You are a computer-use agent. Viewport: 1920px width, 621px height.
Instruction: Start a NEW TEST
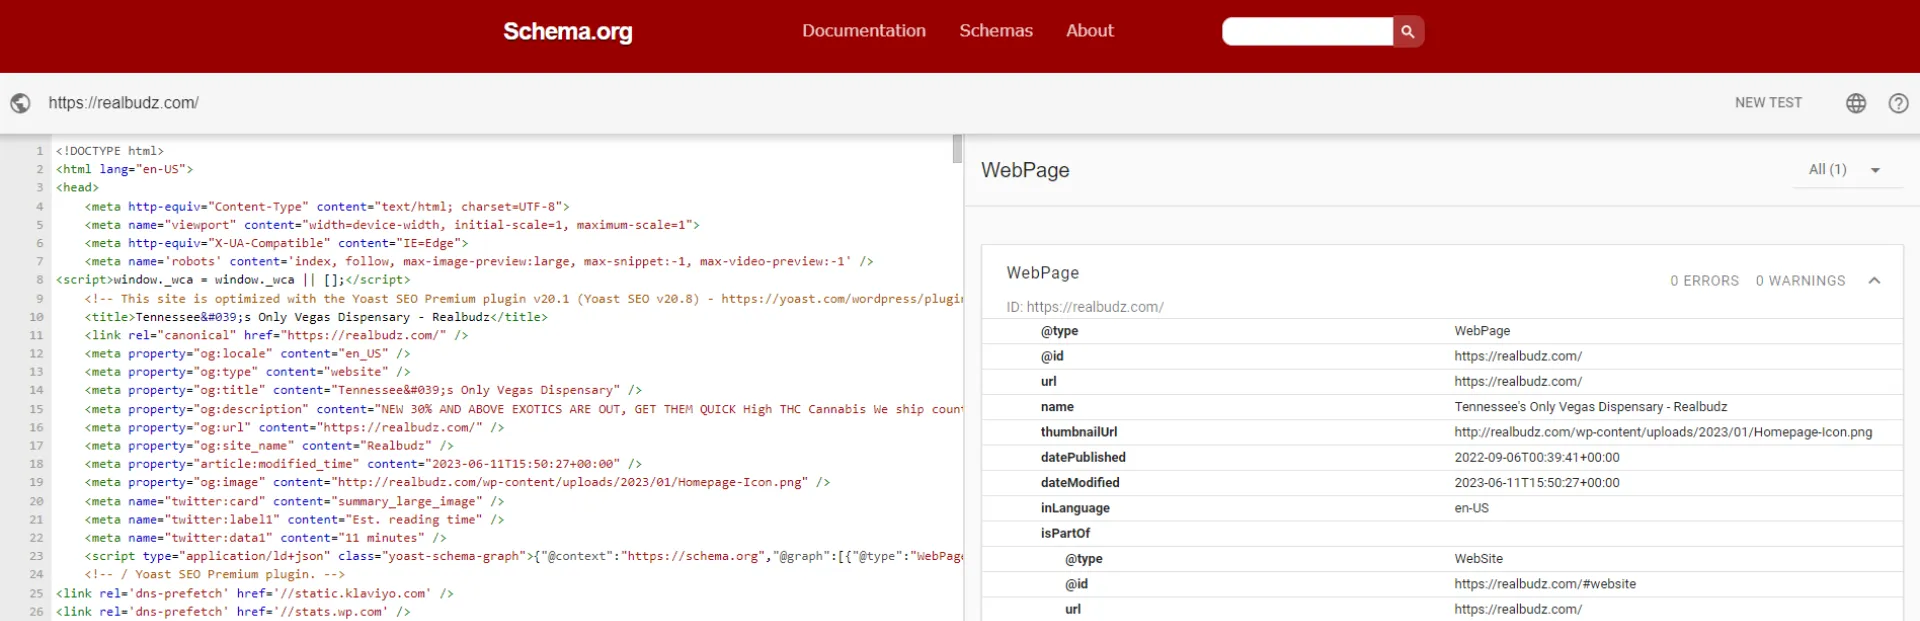coord(1767,103)
